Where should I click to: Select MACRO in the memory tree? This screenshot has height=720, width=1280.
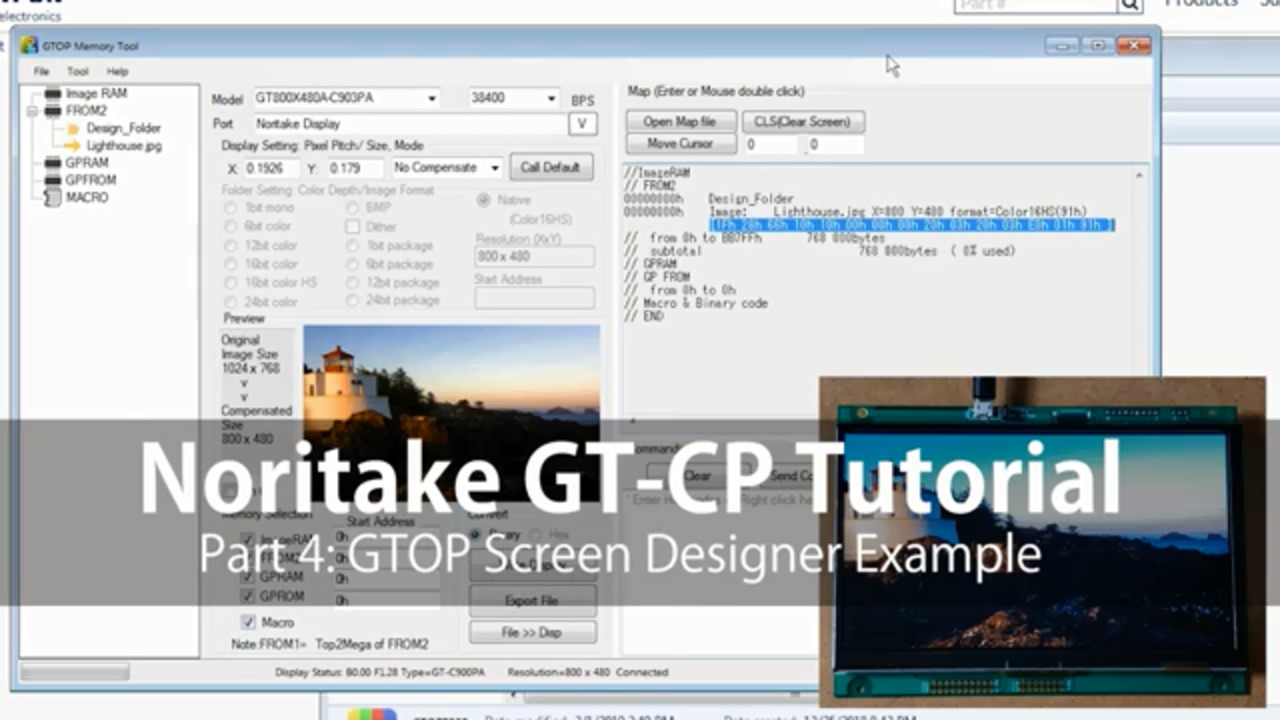(87, 198)
